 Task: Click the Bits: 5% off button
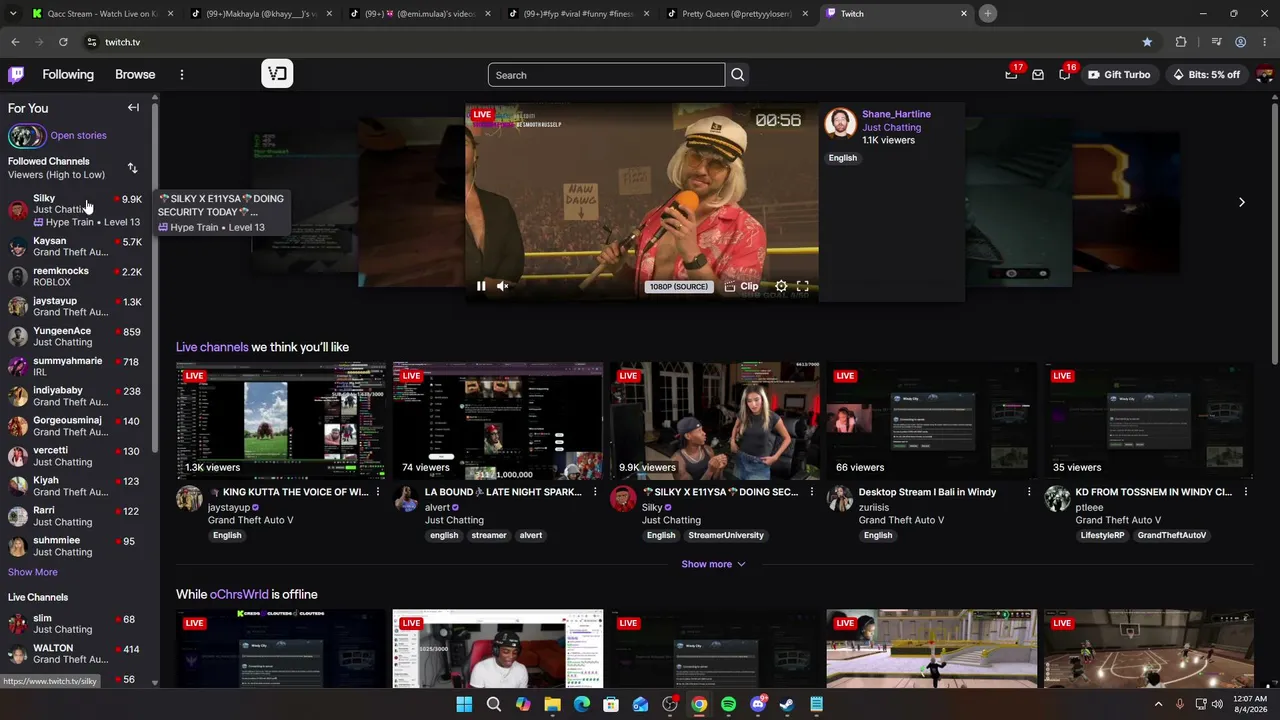pyautogui.click(x=1206, y=75)
